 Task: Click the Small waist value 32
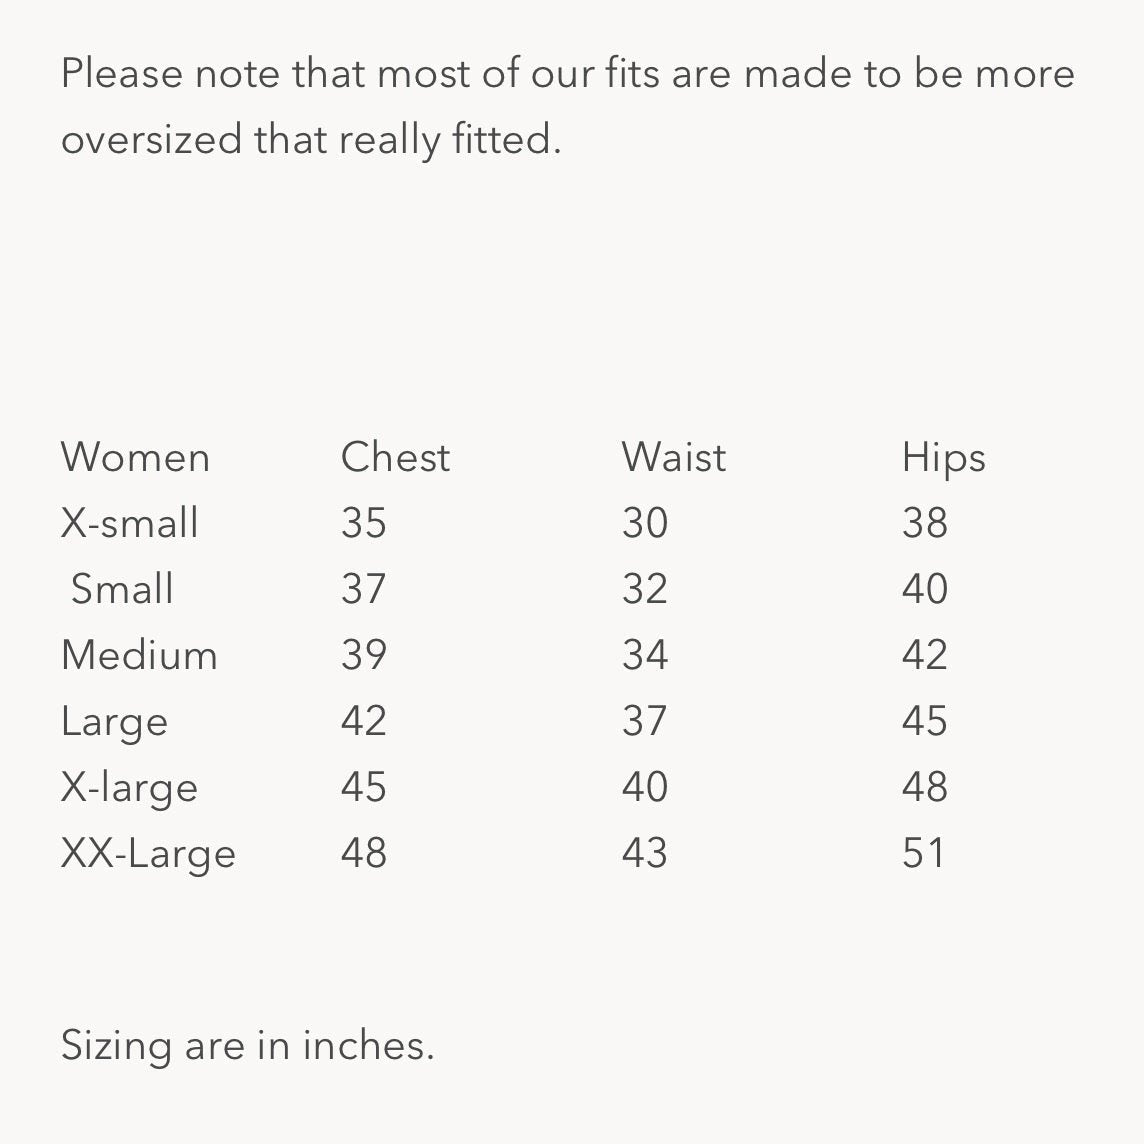[x=644, y=589]
